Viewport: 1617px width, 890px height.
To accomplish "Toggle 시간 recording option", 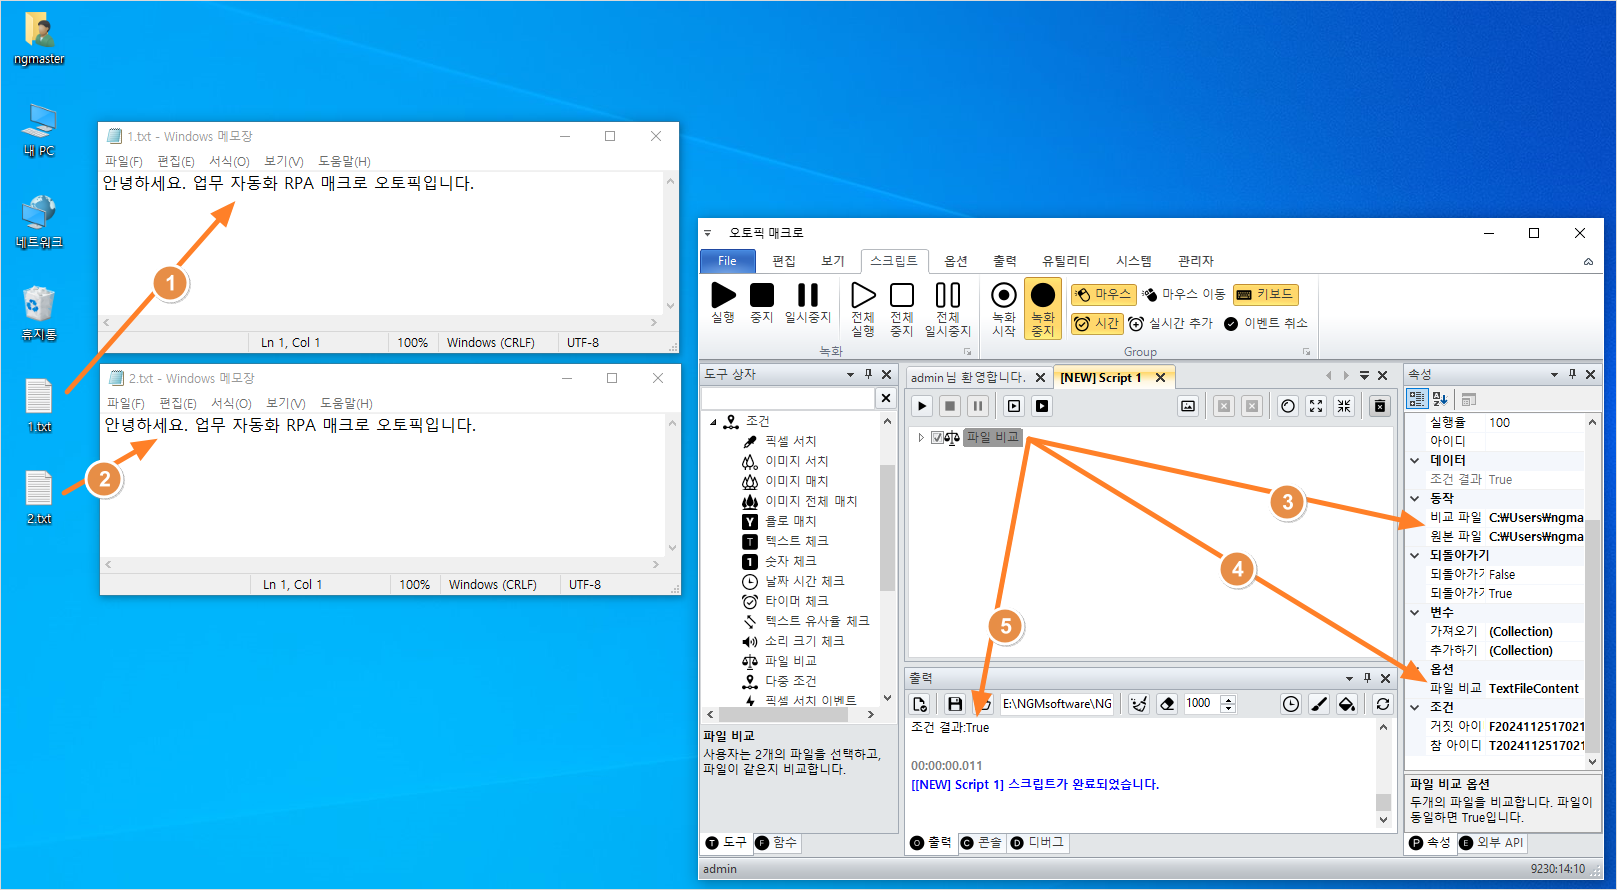I will (x=1097, y=323).
